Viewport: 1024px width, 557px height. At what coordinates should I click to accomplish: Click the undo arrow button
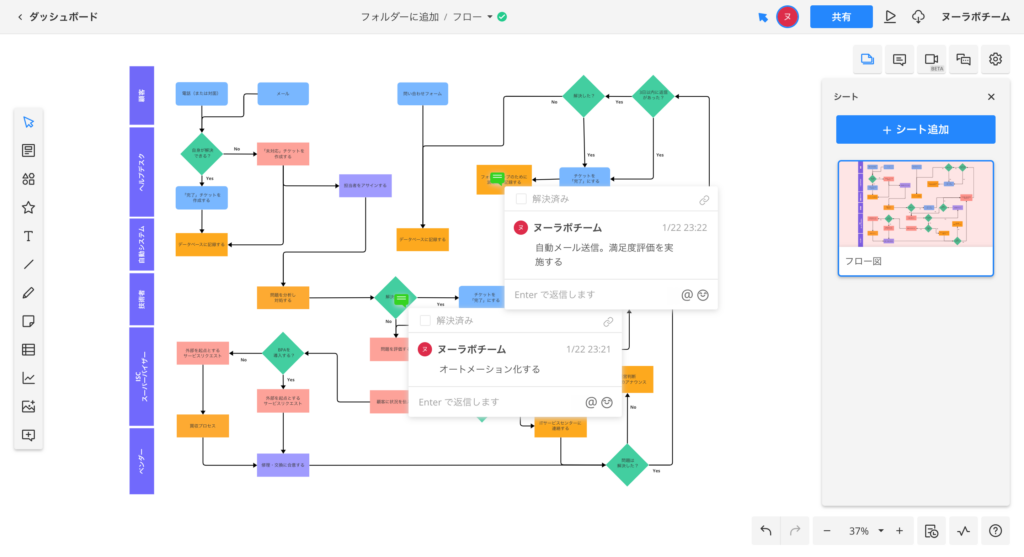tap(766, 530)
